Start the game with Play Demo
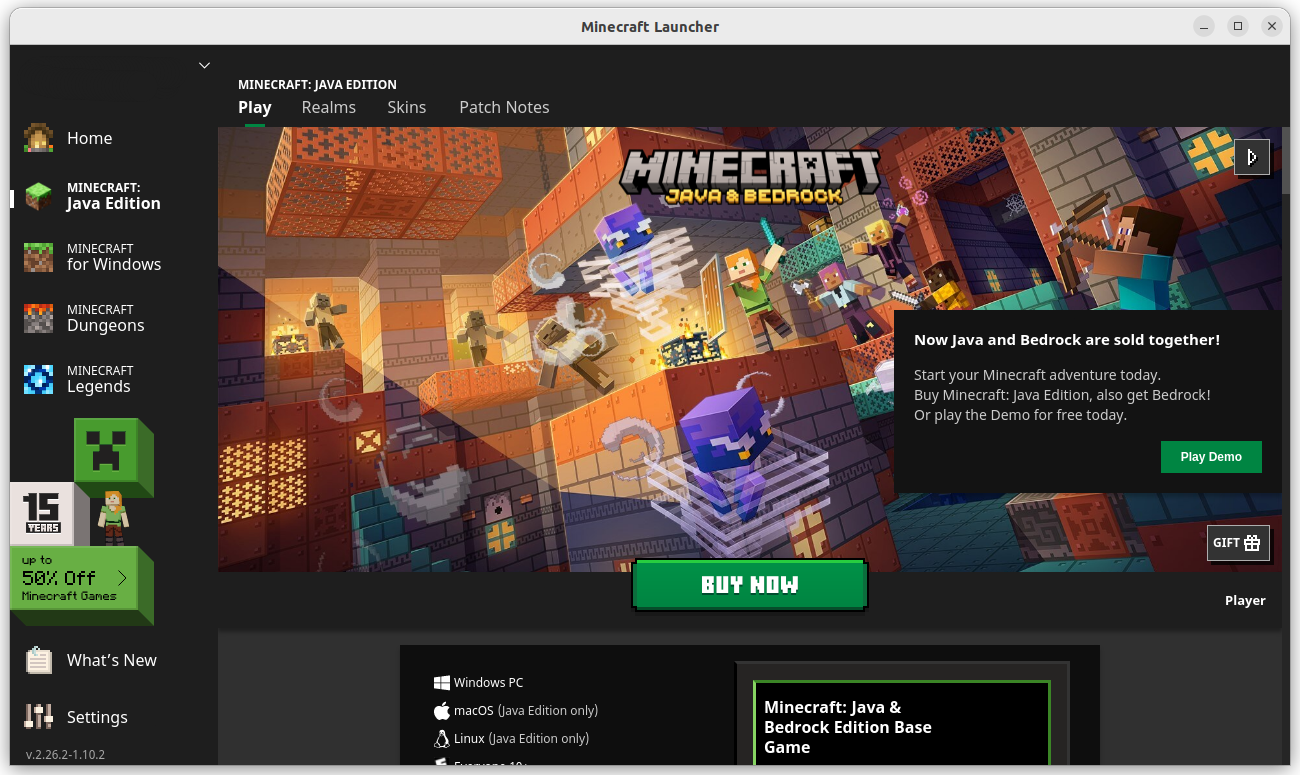Screen dimensions: 1300x775 point(1211,457)
